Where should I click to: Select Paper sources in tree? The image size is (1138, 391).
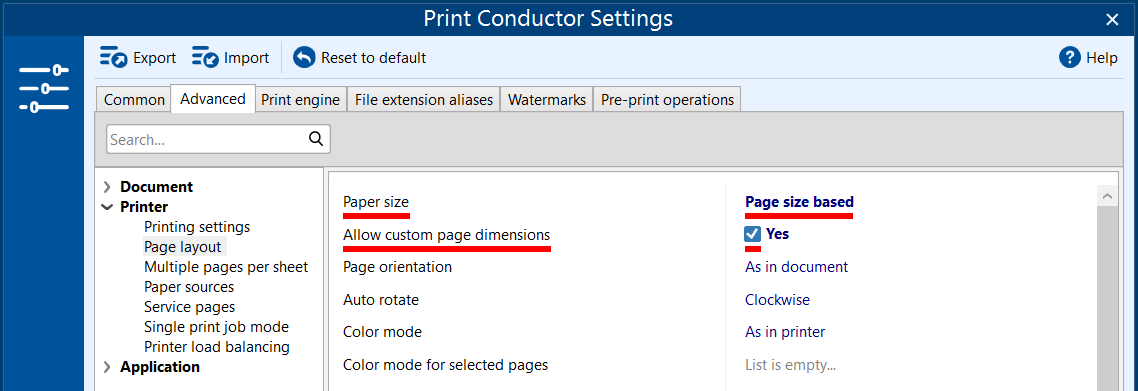[189, 287]
